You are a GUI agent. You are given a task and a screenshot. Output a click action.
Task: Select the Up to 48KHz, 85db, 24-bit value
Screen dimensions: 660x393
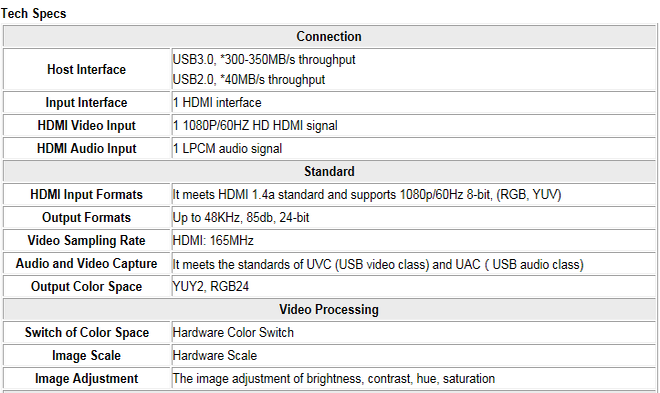[x=241, y=218]
